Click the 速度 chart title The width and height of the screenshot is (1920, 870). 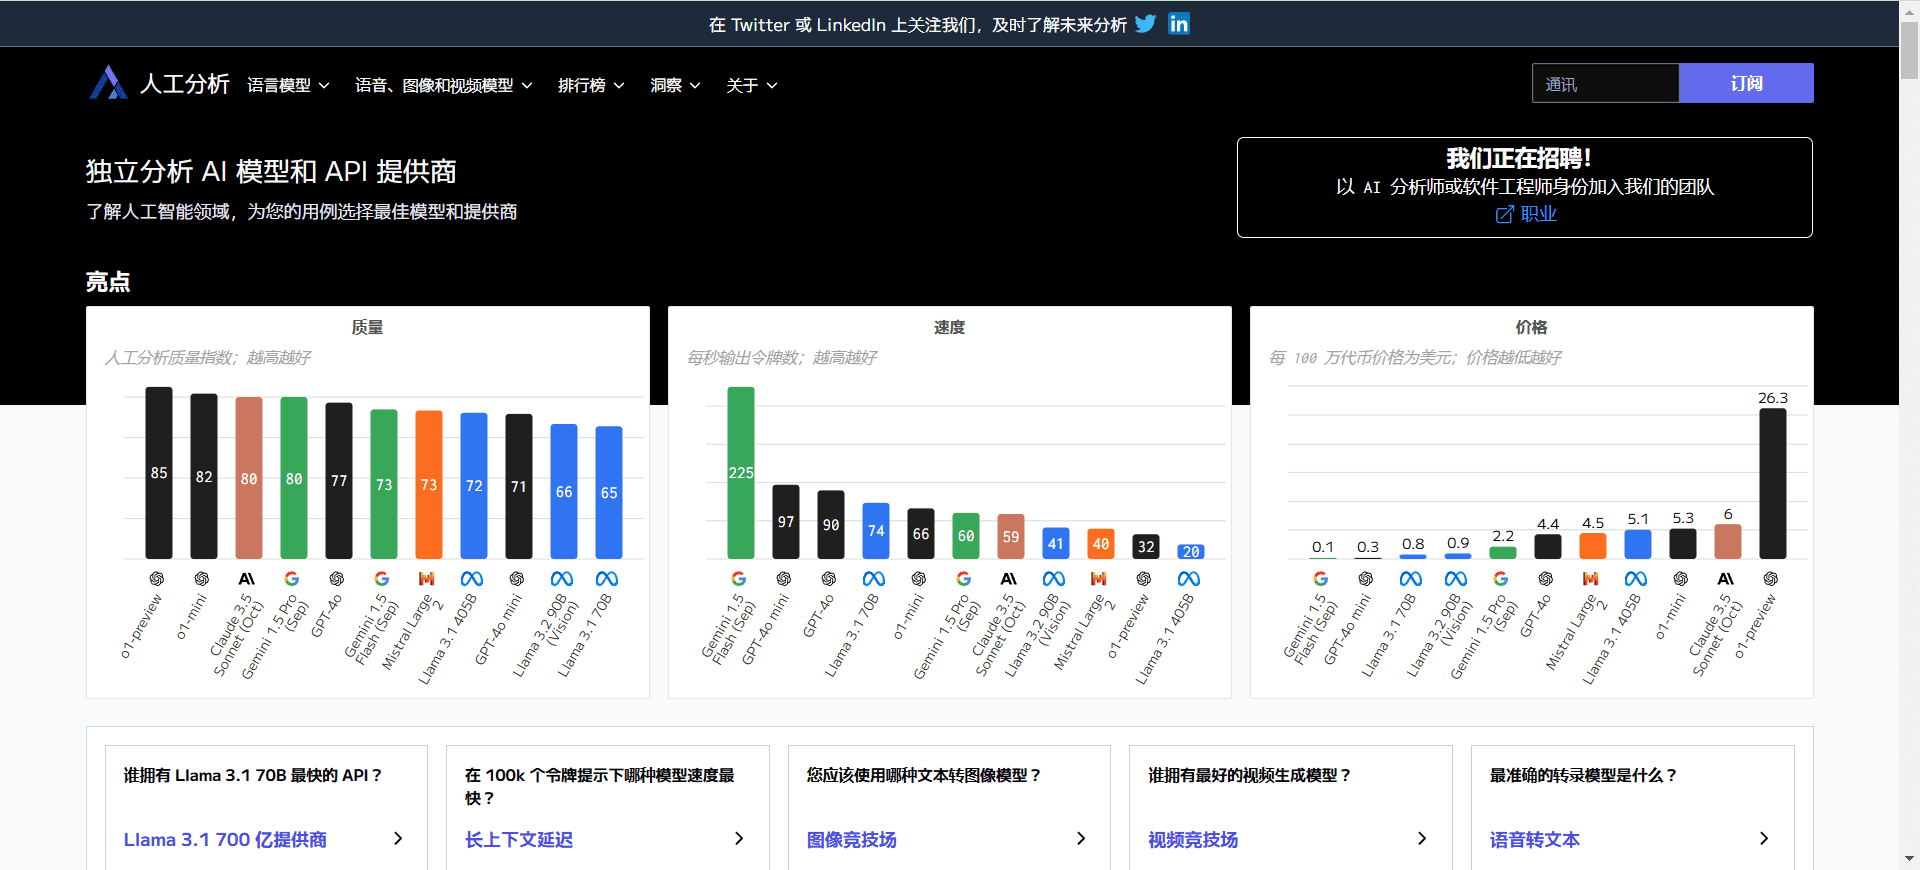(949, 327)
